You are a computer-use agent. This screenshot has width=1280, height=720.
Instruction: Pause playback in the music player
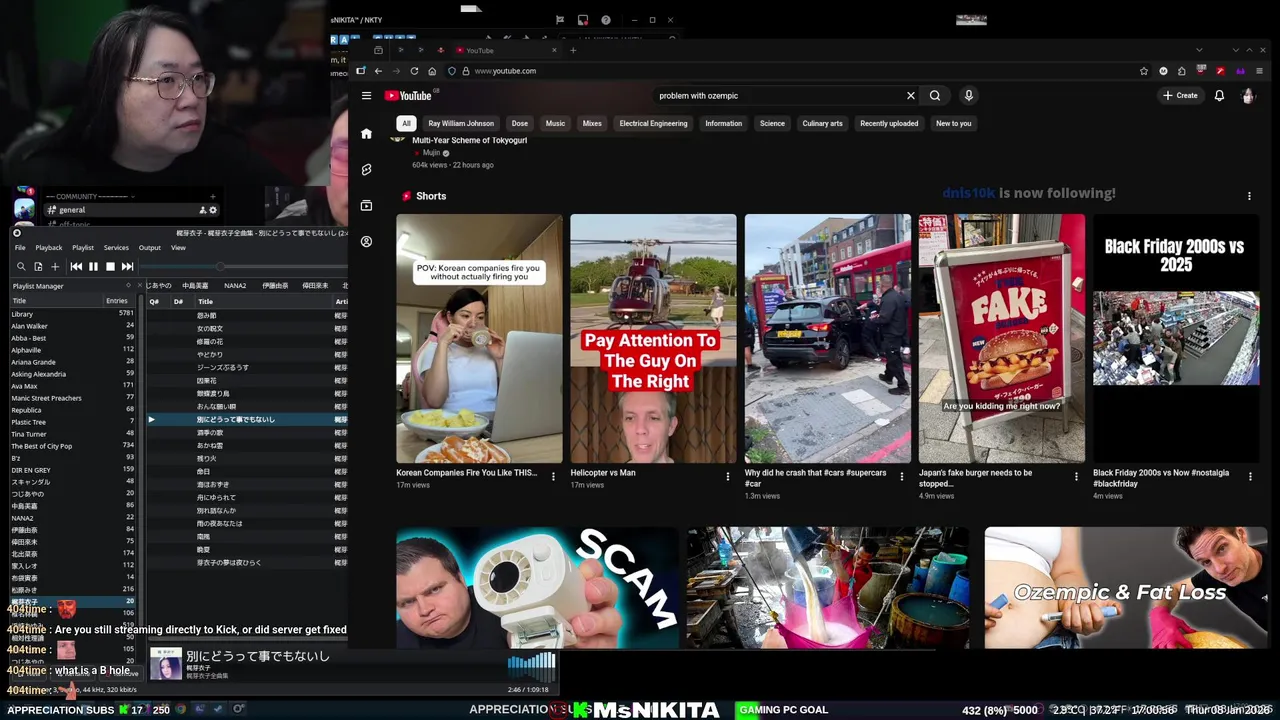93,266
